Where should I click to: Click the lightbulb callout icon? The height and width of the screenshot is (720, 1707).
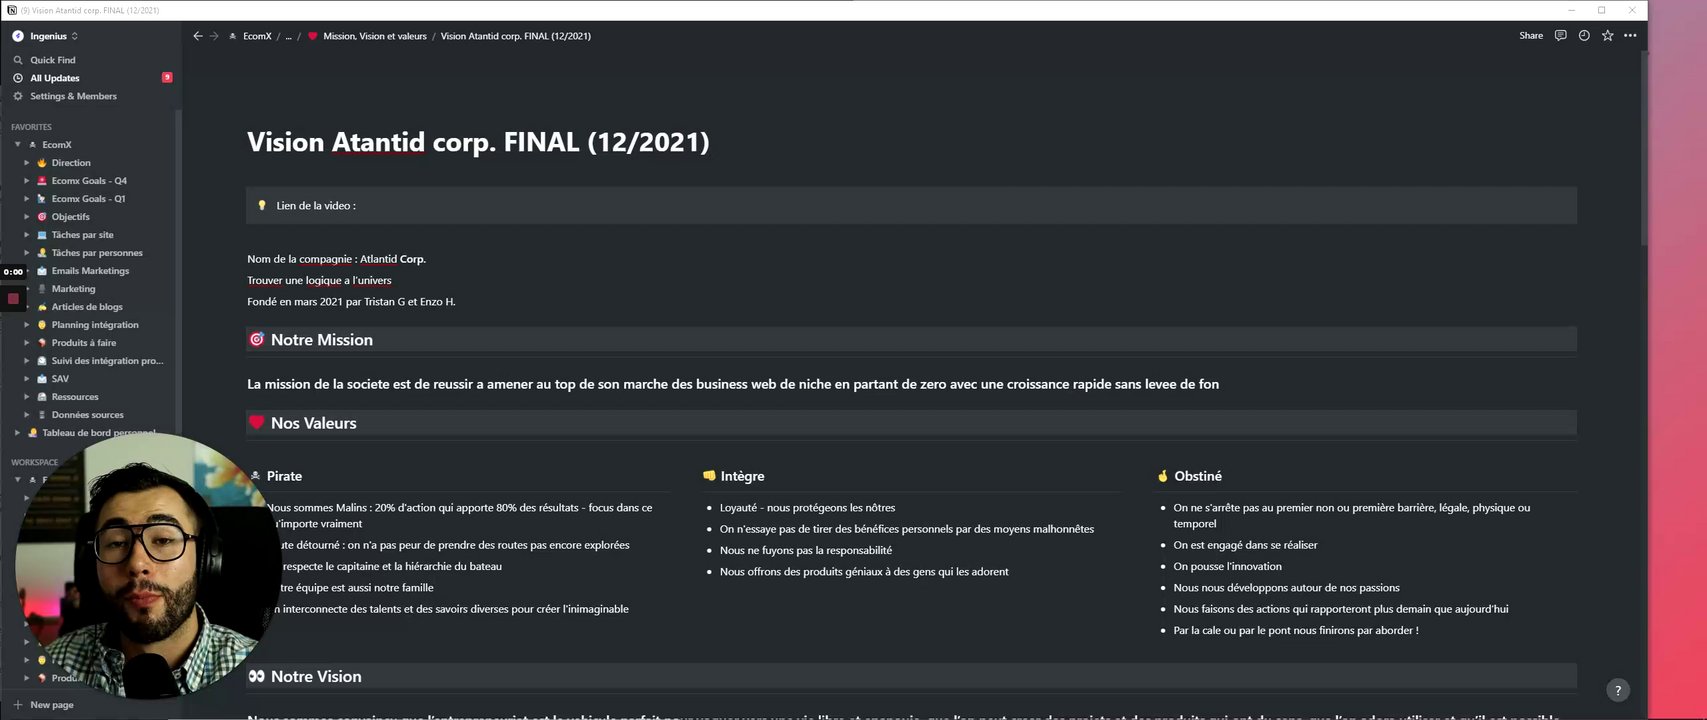pos(262,206)
